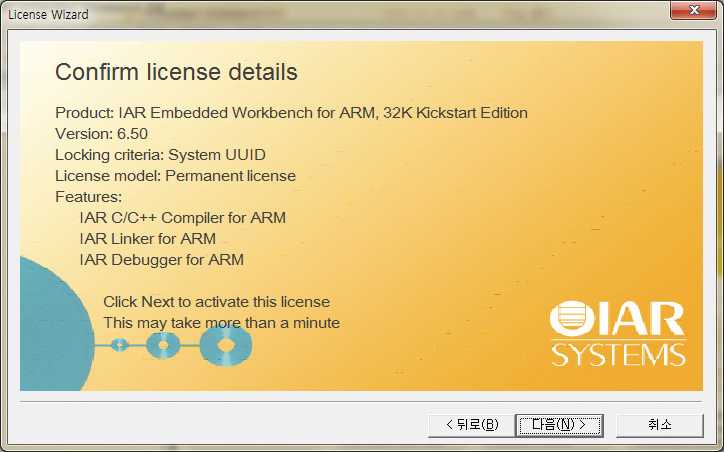The width and height of the screenshot is (724, 452).
Task: Click "Click Next to activate this license" text
Action: pyautogui.click(x=217, y=302)
